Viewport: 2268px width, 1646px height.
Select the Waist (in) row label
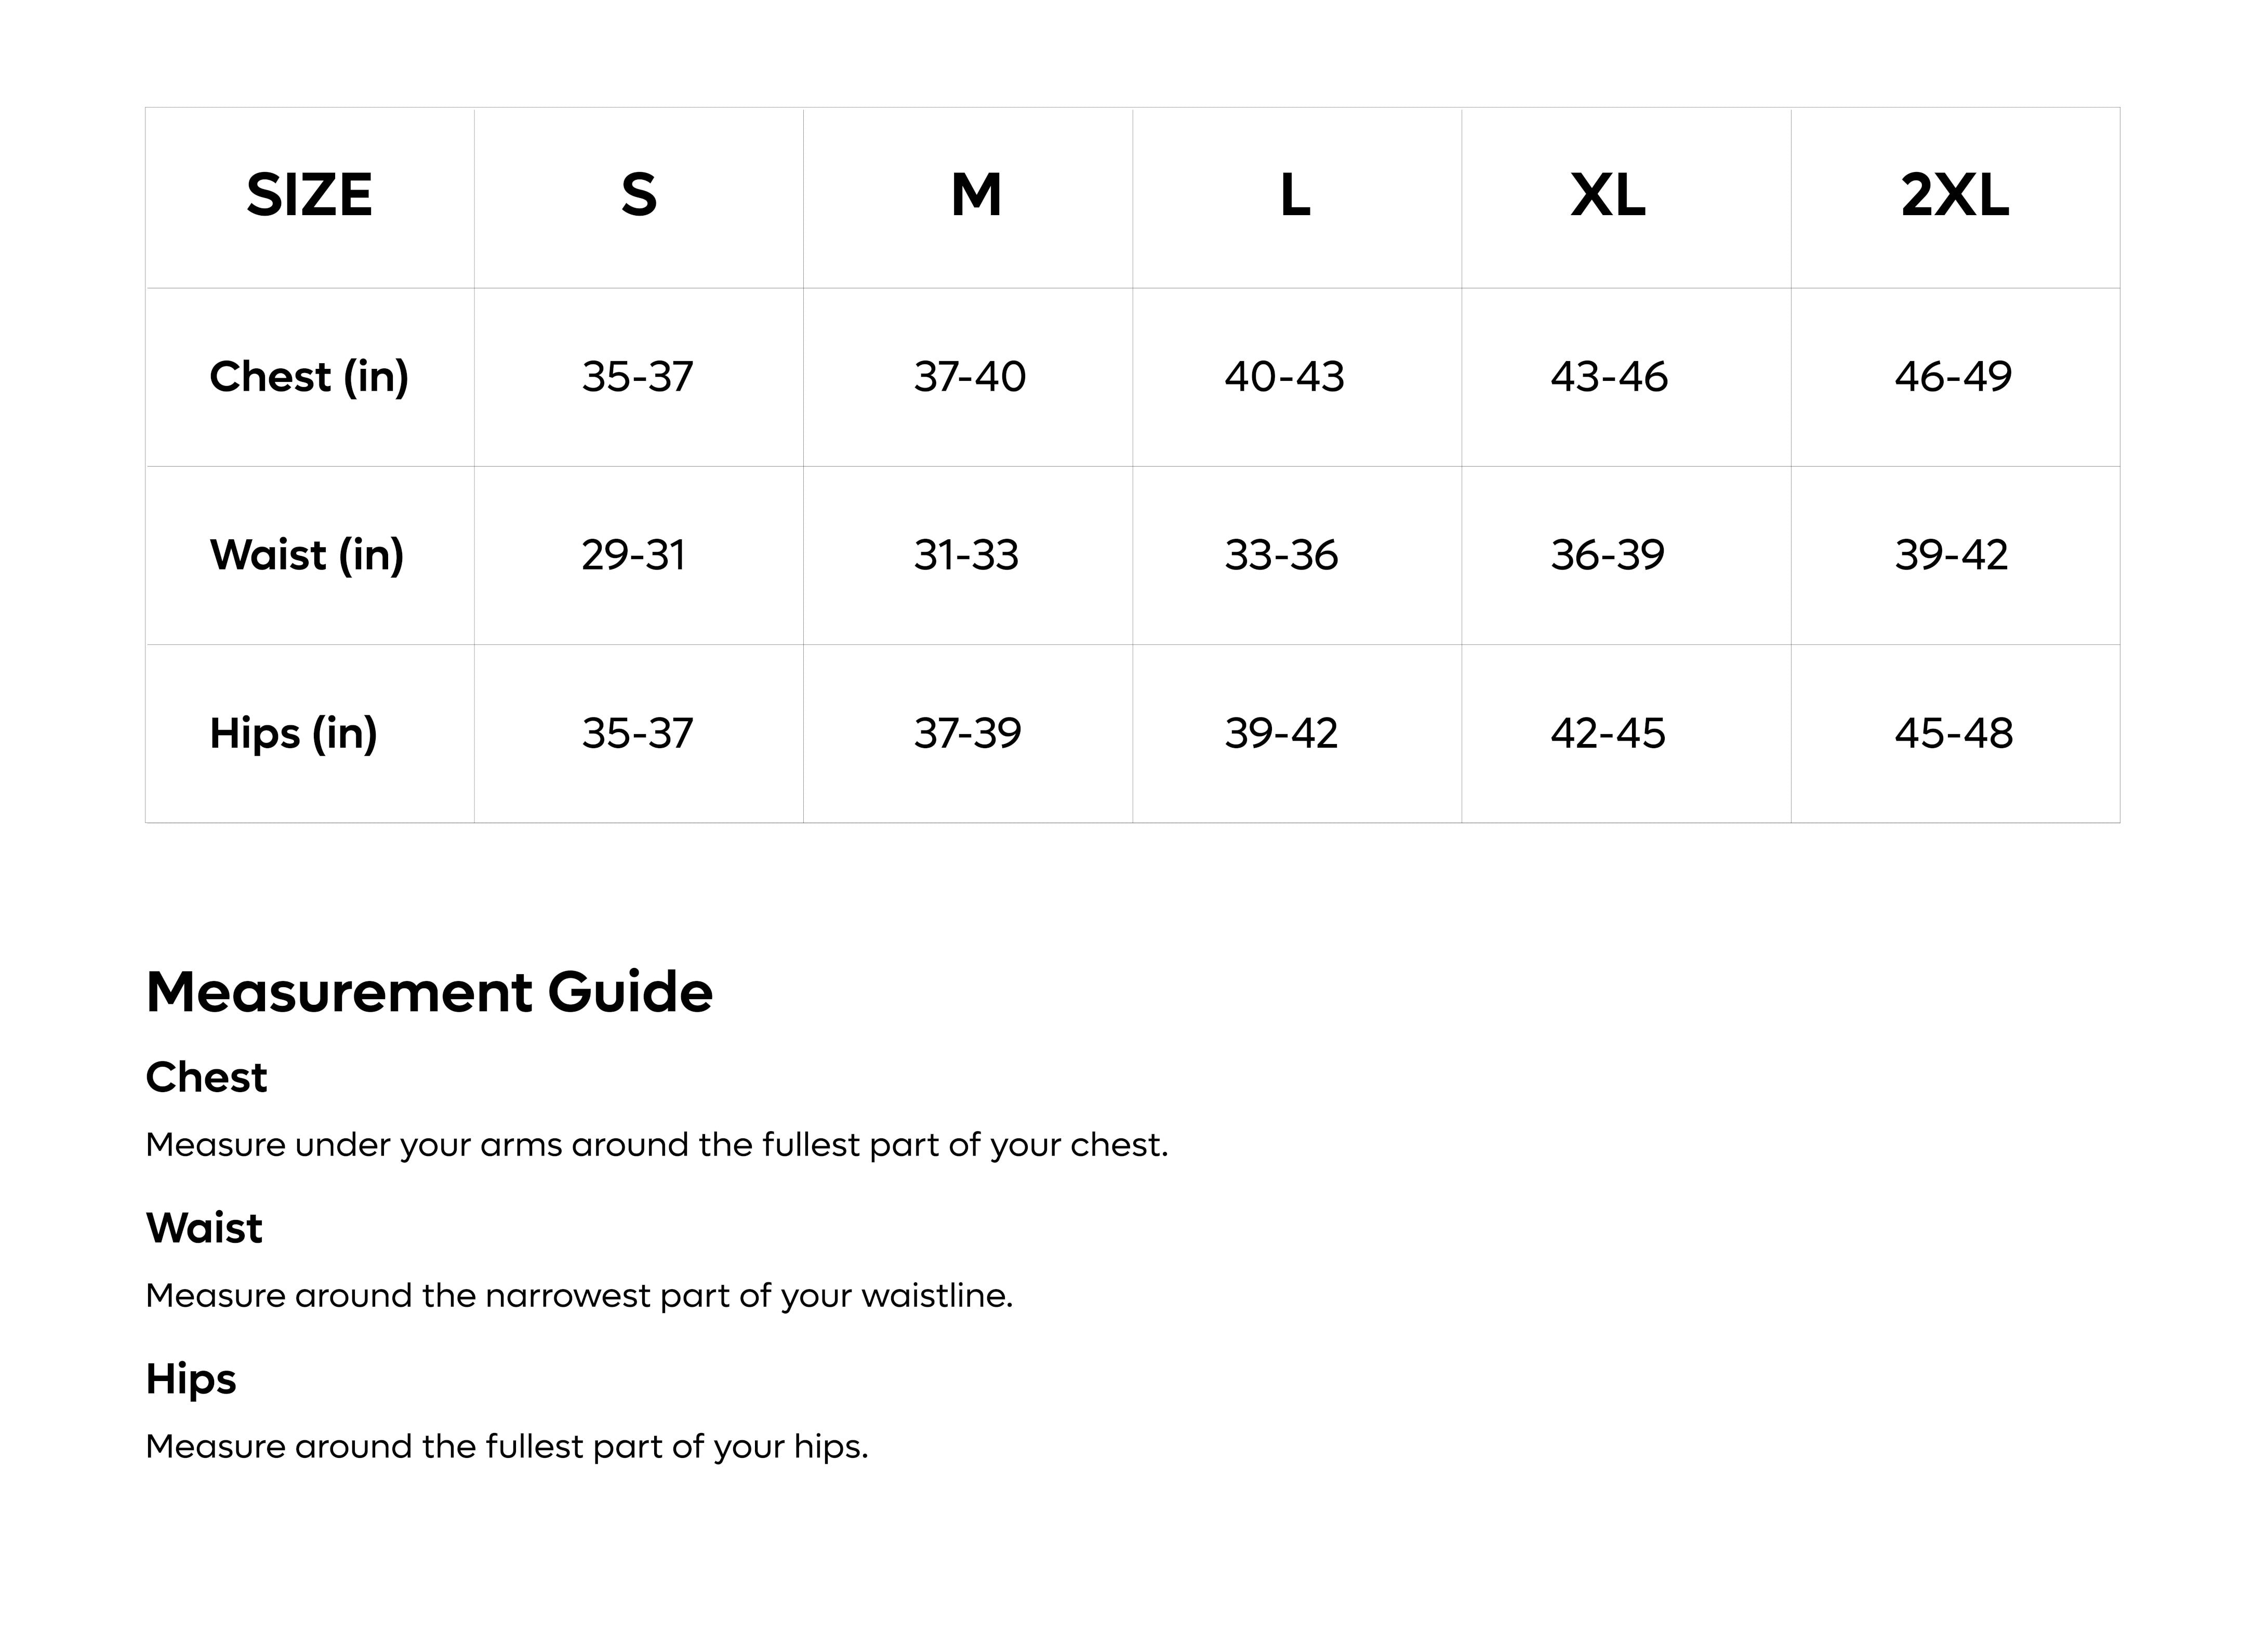[x=307, y=555]
